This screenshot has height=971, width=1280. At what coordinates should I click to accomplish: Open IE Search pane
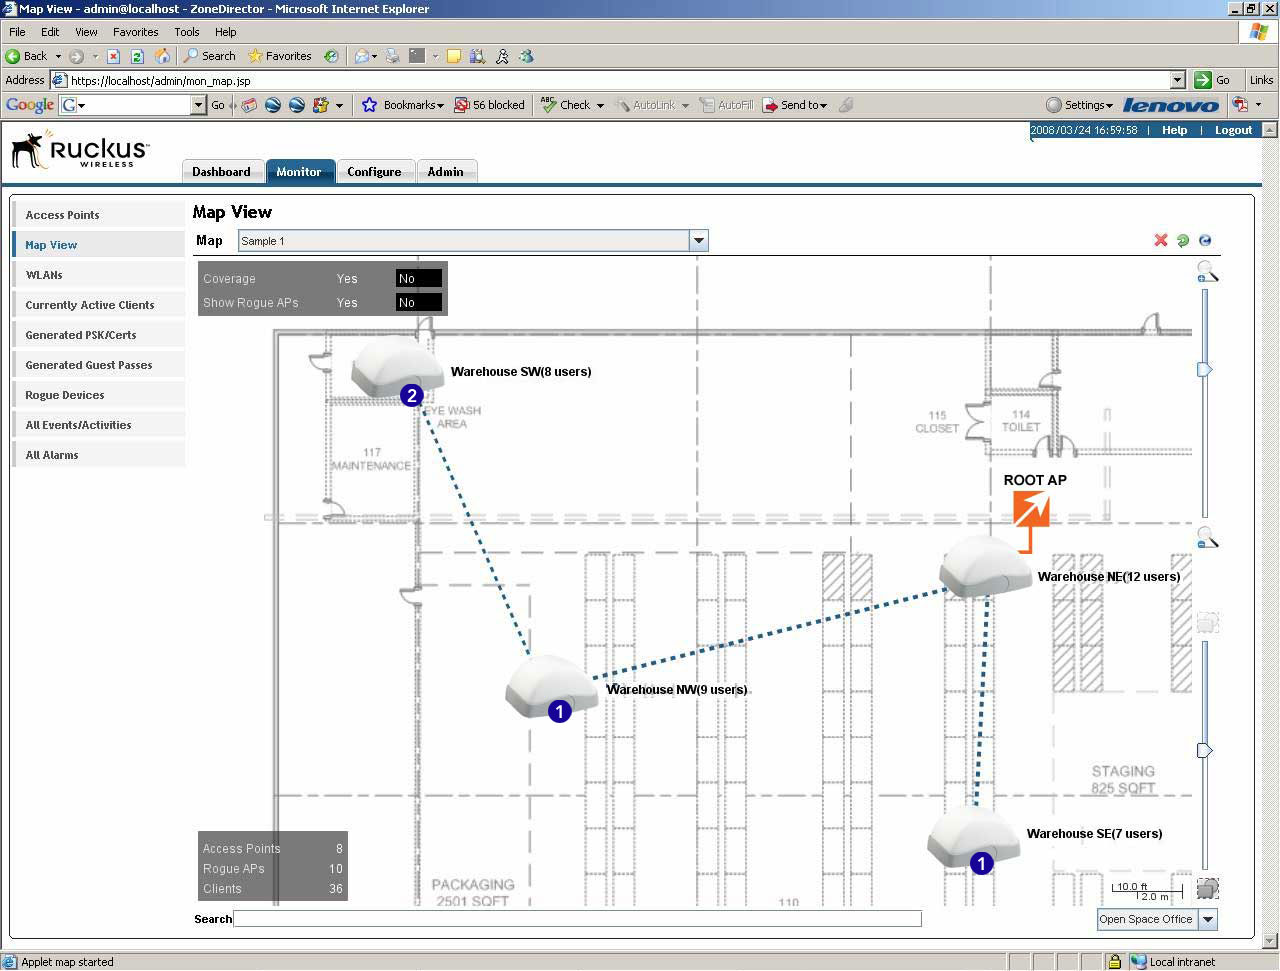[x=209, y=56]
